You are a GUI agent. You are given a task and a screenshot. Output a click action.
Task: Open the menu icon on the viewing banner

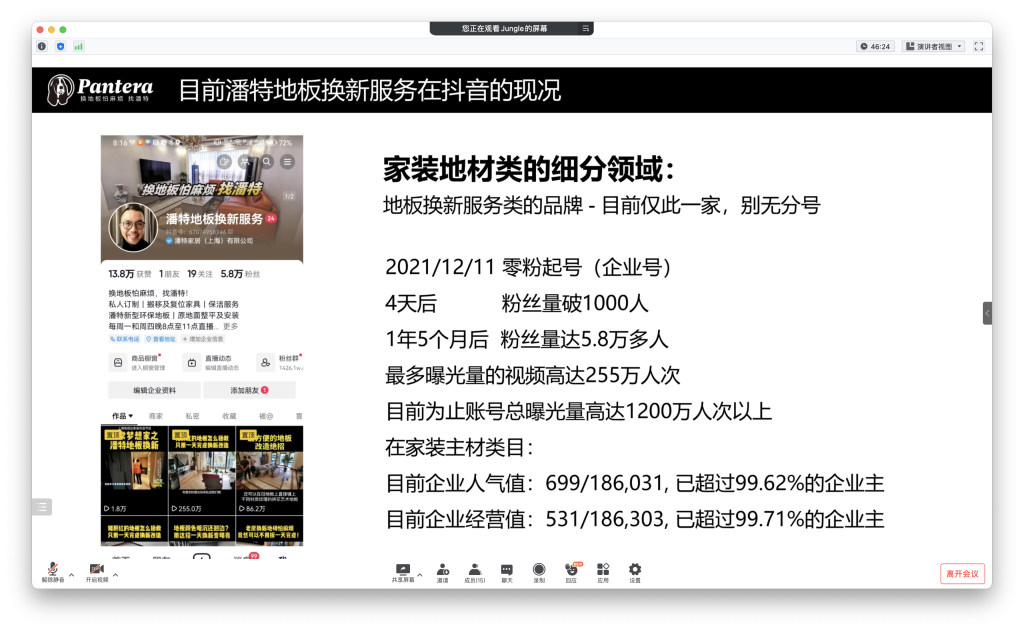pos(586,29)
